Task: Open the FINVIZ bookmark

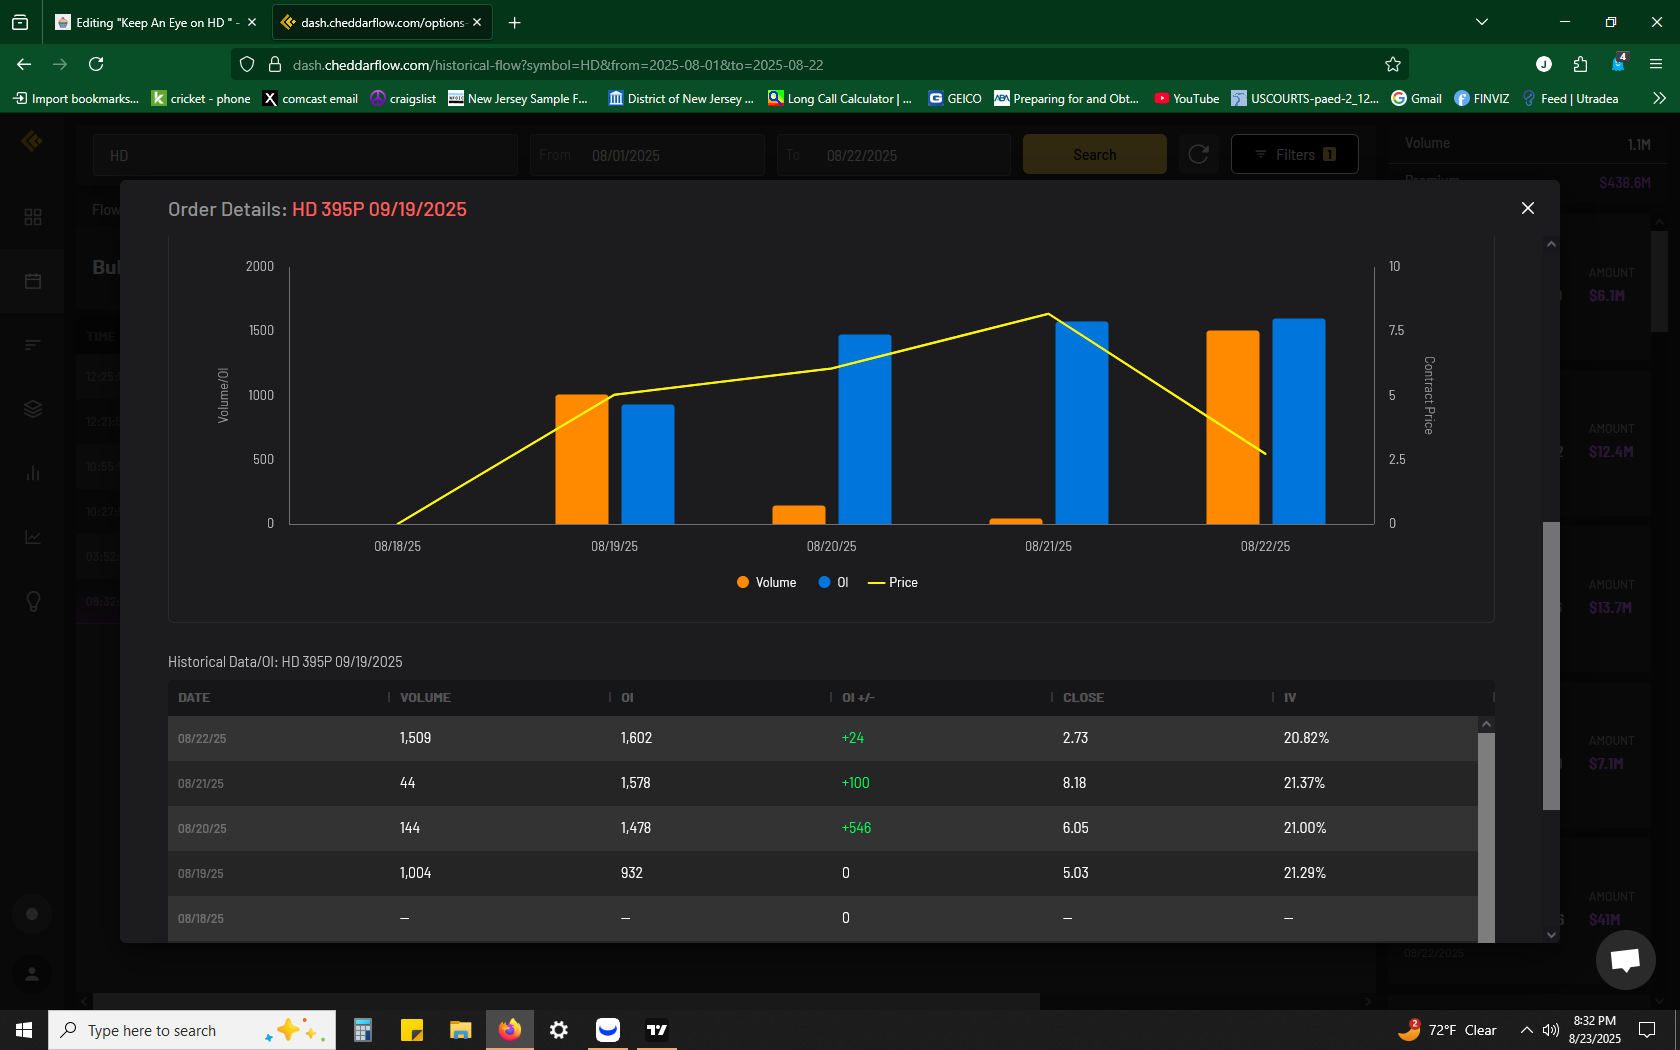Action: coord(1481,98)
